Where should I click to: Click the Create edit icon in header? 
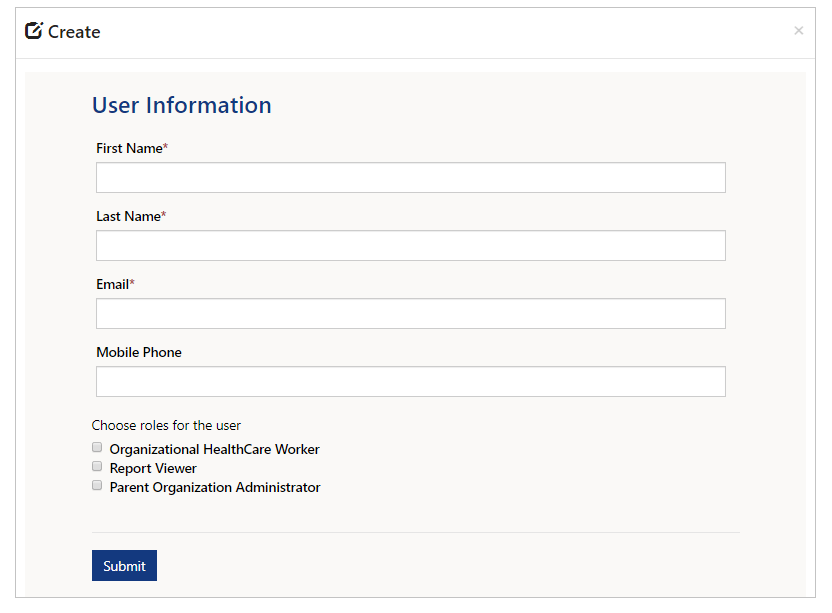[x=34, y=31]
